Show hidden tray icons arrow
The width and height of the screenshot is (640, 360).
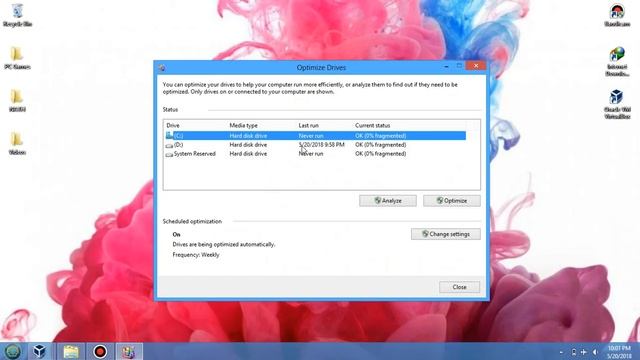pos(561,352)
